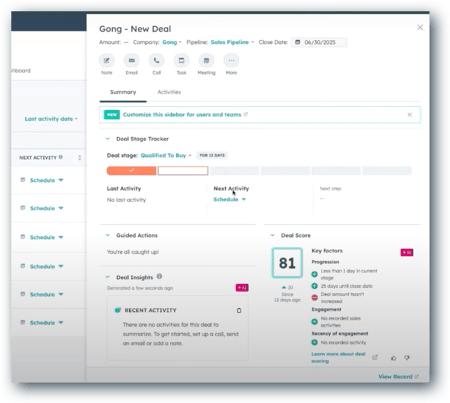Image resolution: width=450 pixels, height=403 pixels.
Task: Click the info icon next to NEXT ACTIVITY header
Action: [x=61, y=157]
